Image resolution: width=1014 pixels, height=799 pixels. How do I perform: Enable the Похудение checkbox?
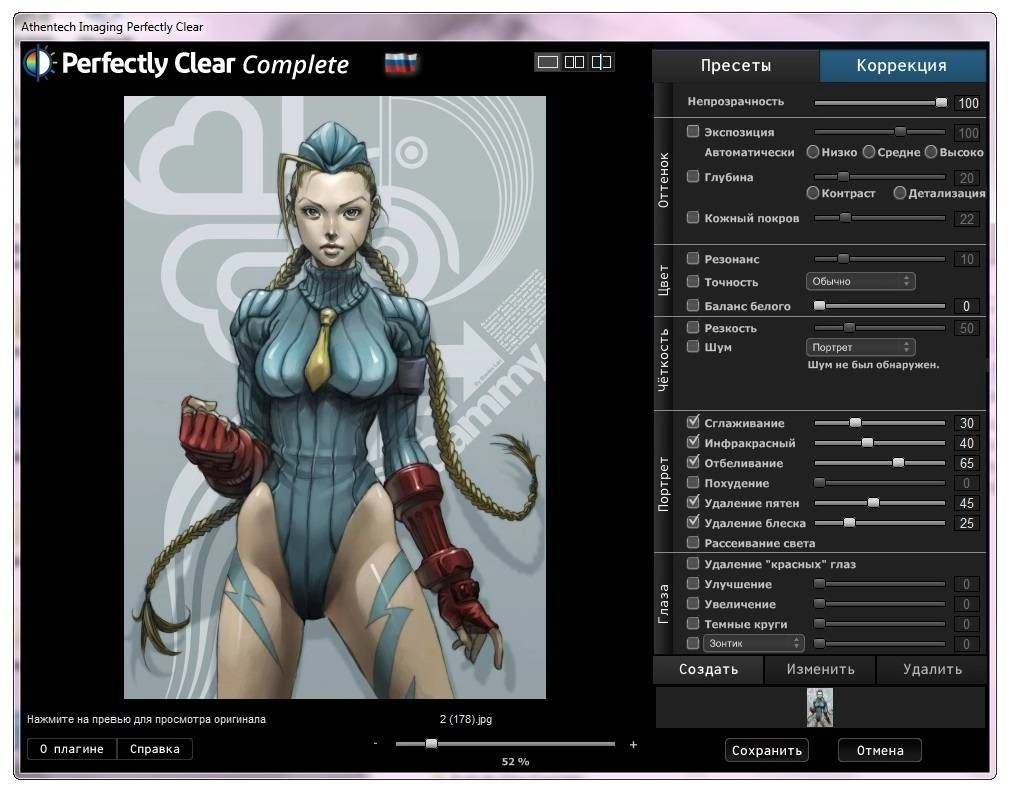click(x=693, y=482)
